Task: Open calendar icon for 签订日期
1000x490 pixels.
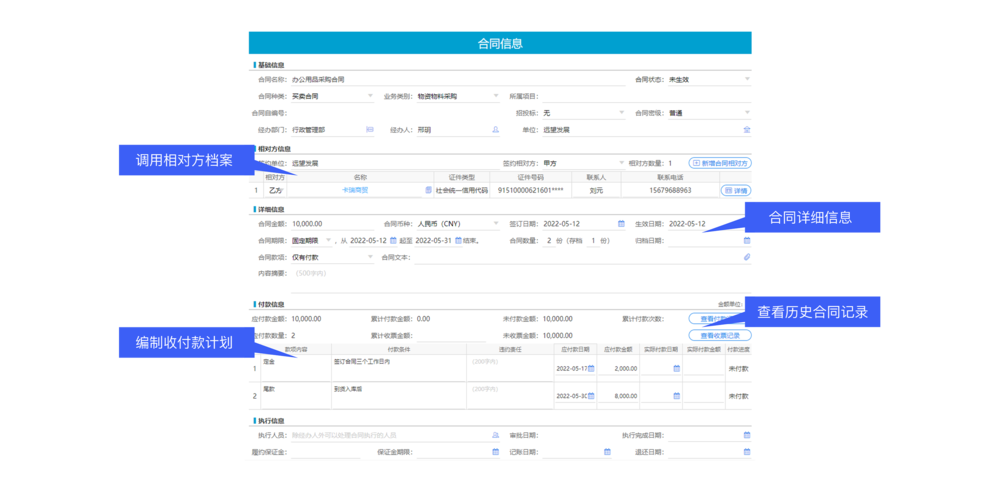Action: pyautogui.click(x=621, y=224)
